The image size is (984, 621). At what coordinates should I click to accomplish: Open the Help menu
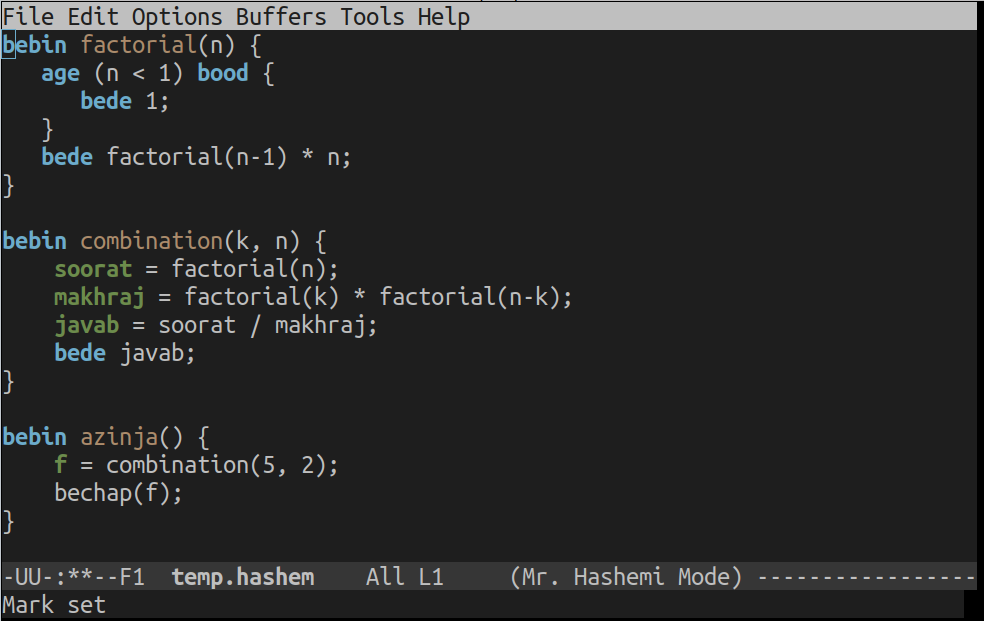(443, 16)
